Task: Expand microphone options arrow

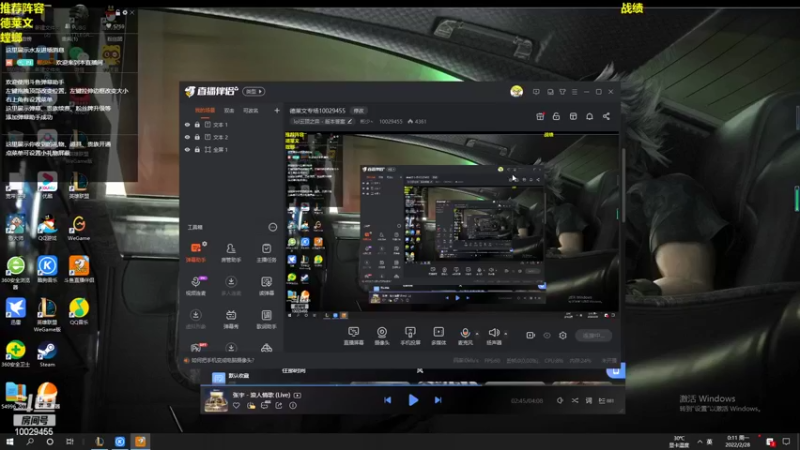Action: [477, 334]
